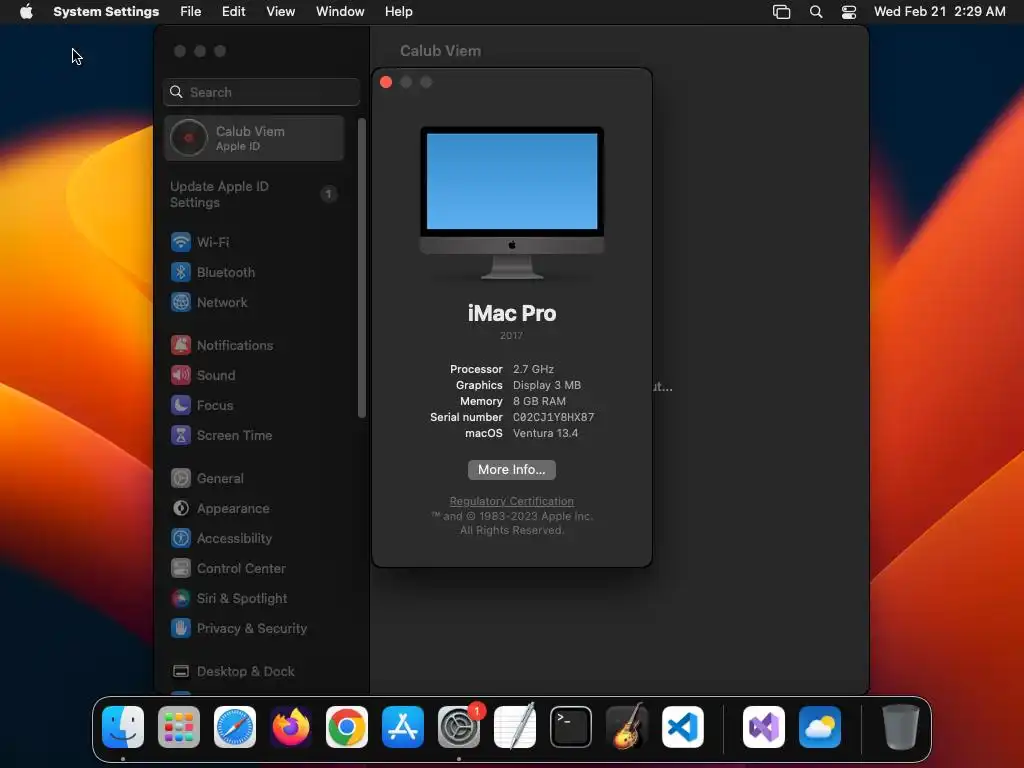The image size is (1024, 768).
Task: Open the Trash in the Dock
Action: (901, 727)
